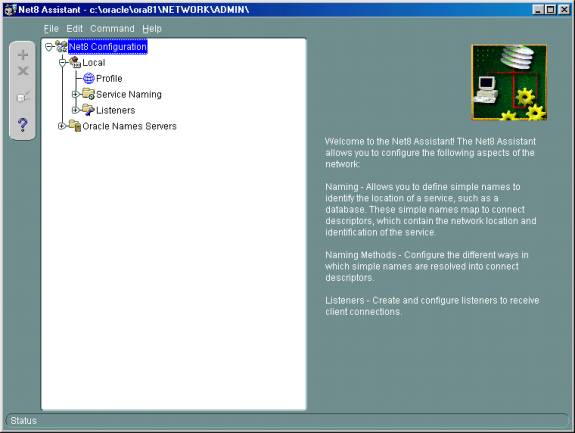Open the Command menu

tap(112, 29)
